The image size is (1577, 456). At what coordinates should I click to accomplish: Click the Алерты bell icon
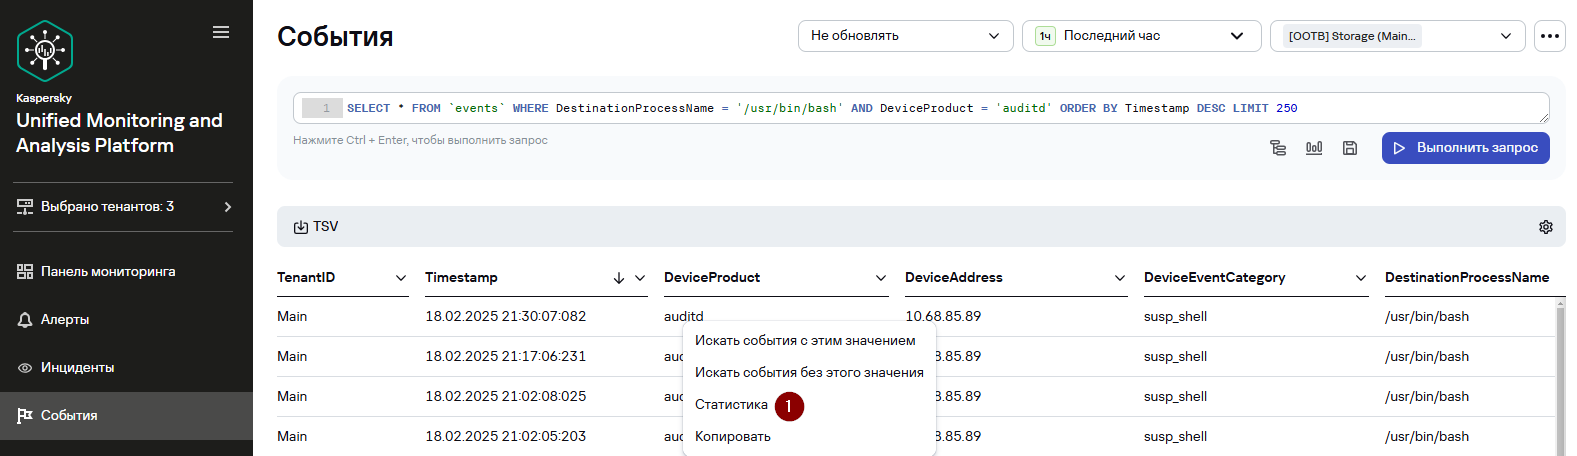coord(25,319)
